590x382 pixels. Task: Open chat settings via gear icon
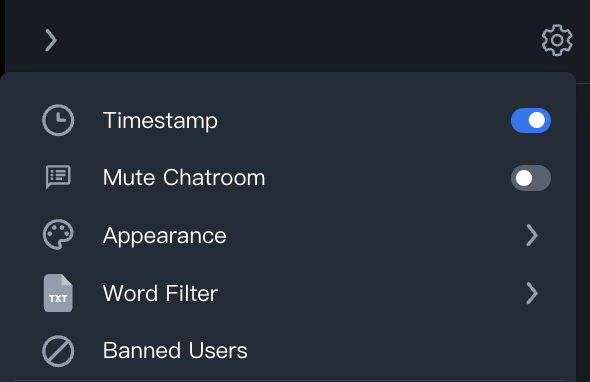[x=557, y=40]
